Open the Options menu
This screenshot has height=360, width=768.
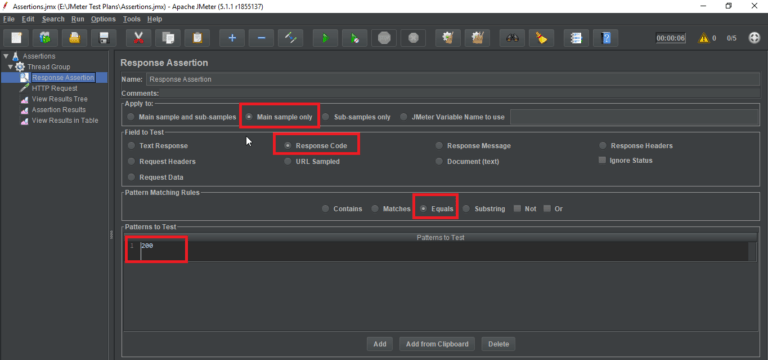point(103,19)
